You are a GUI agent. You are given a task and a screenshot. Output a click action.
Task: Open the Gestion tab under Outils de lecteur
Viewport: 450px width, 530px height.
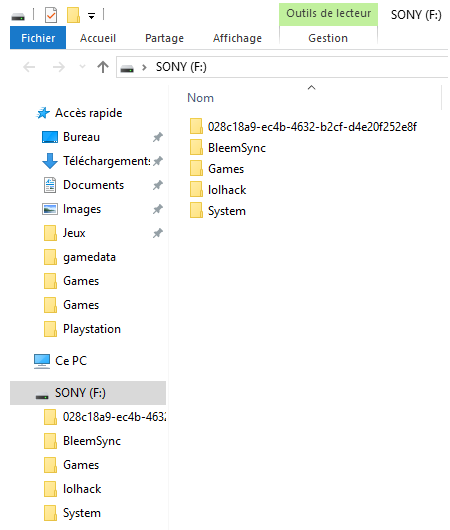tap(328, 38)
